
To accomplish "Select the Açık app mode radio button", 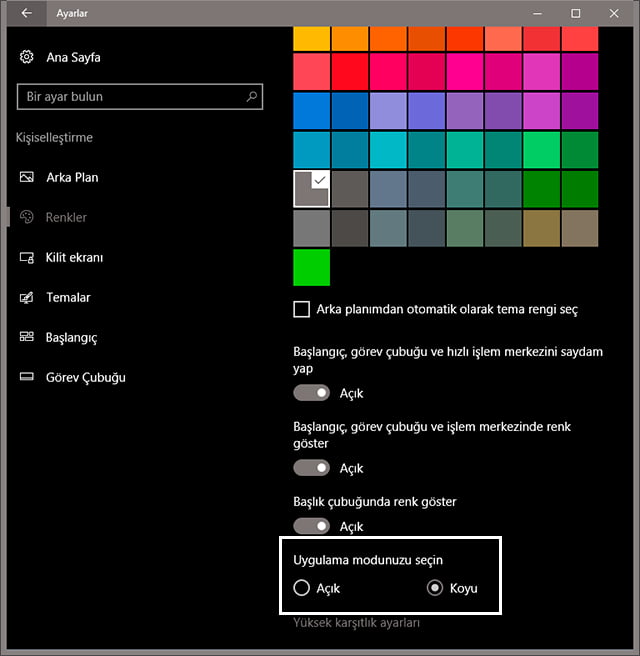I will (302, 588).
